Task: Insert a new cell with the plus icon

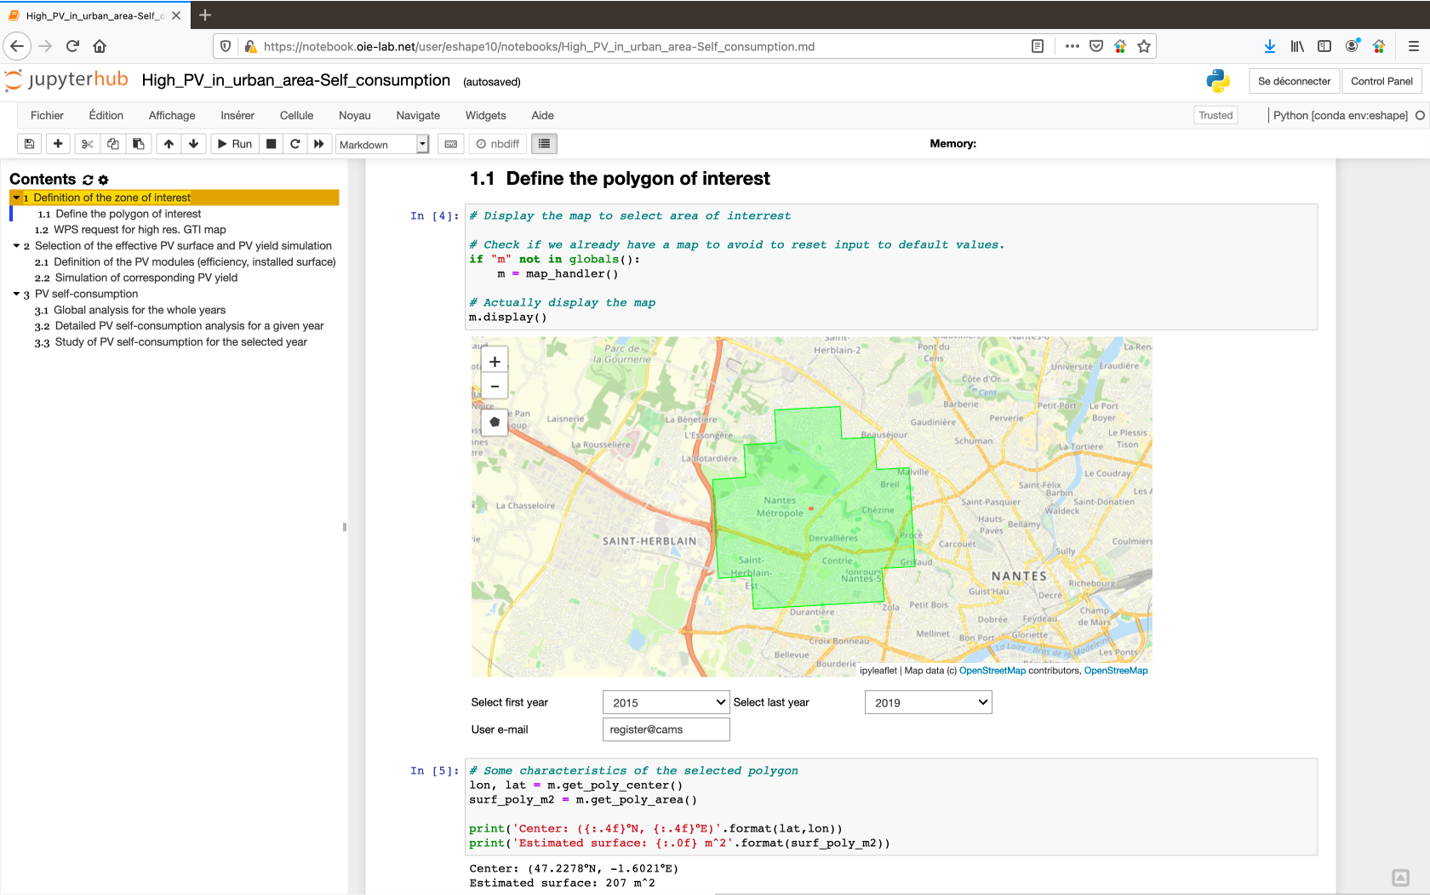Action: coord(57,143)
